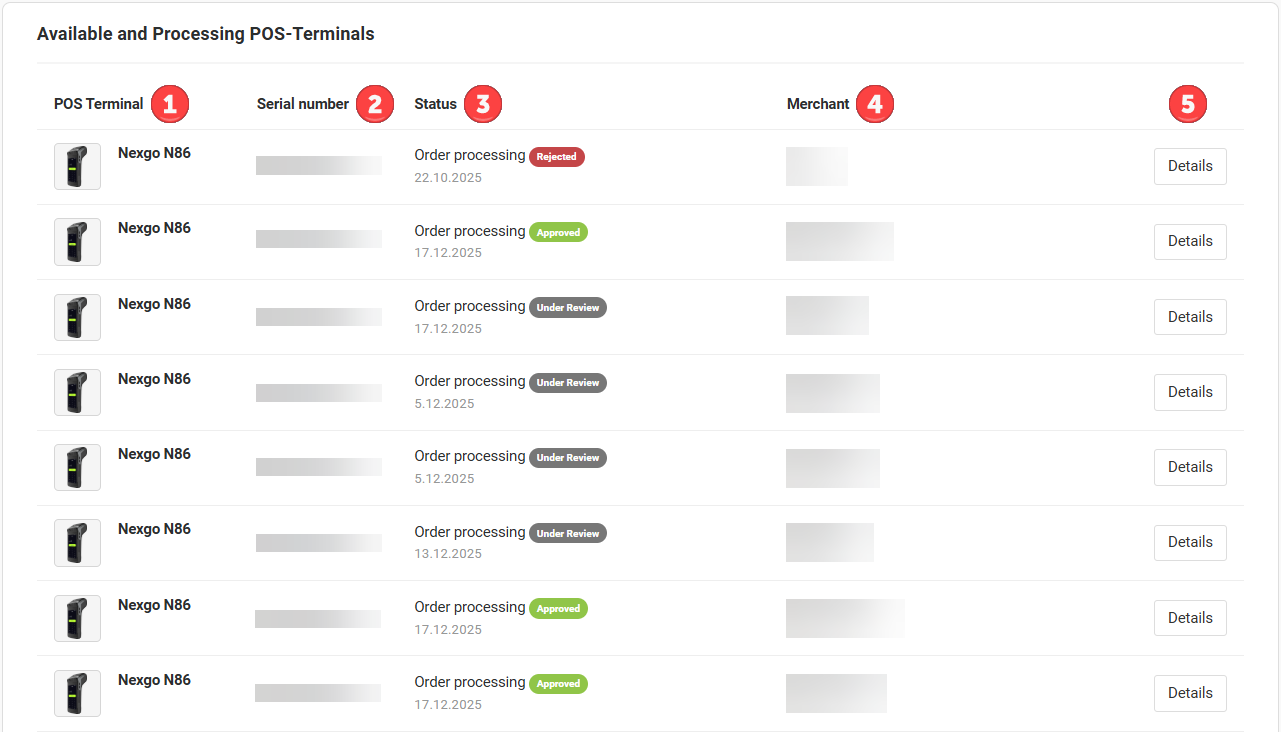
Task: Click the terminal image in the 13.12.2025 row
Action: 77,542
